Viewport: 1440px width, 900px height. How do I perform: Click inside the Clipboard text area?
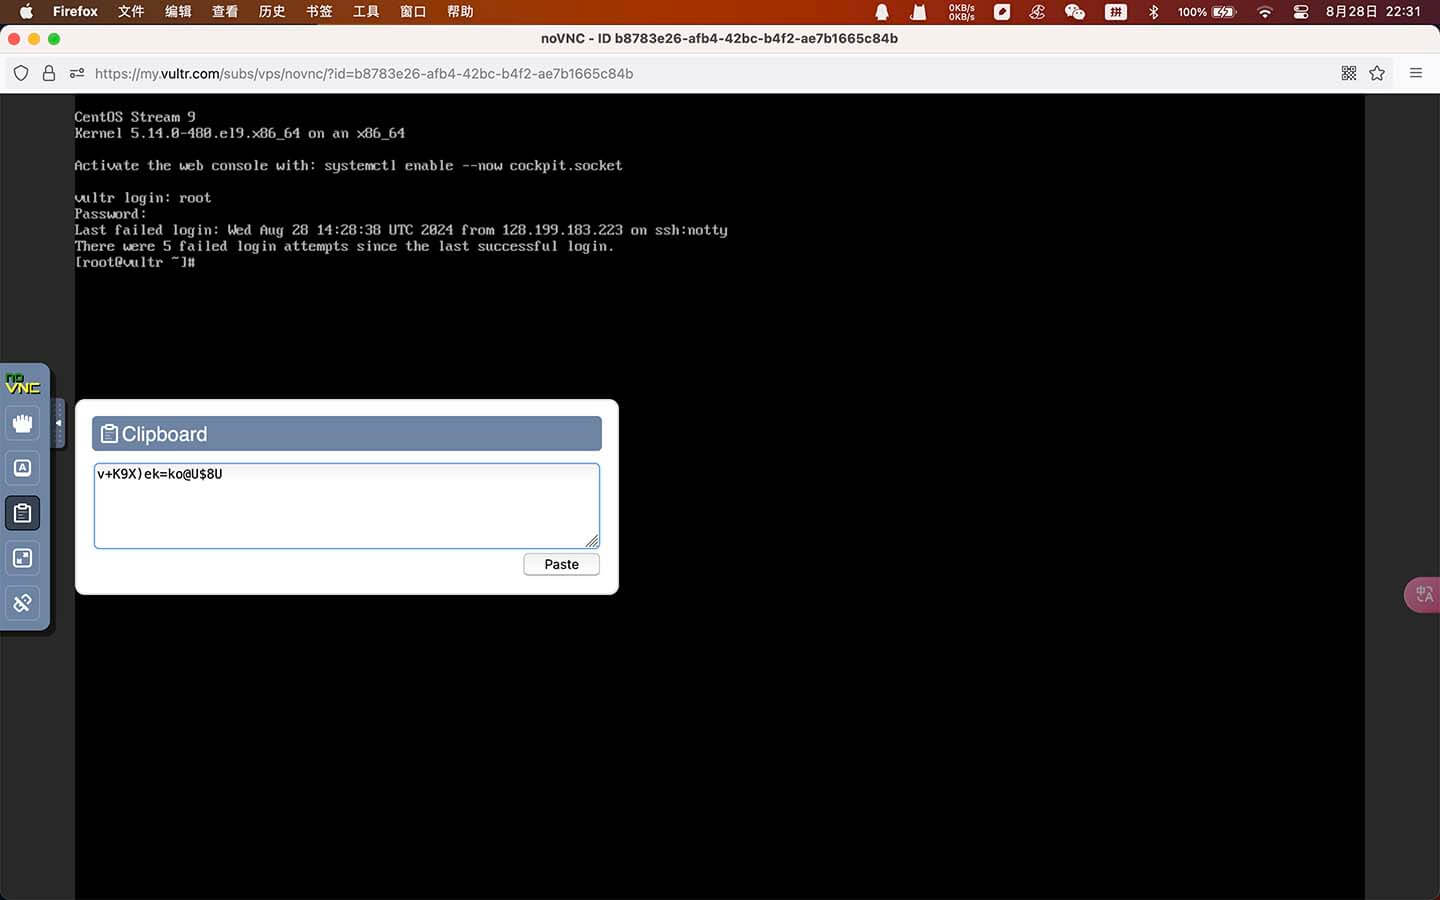[347, 506]
